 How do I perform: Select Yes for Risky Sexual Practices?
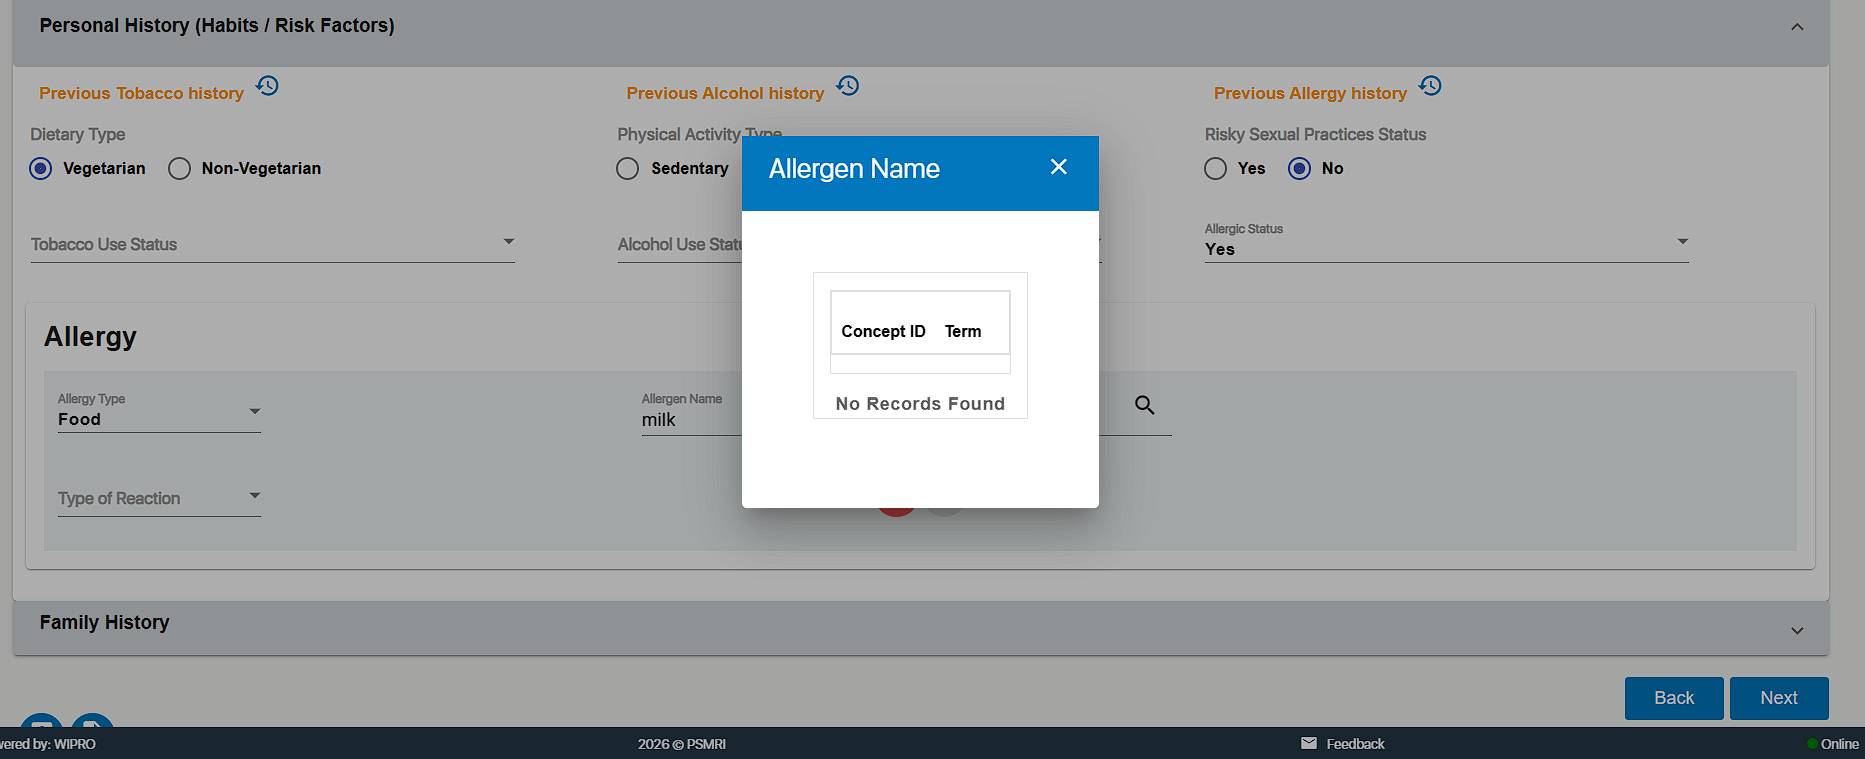1215,169
